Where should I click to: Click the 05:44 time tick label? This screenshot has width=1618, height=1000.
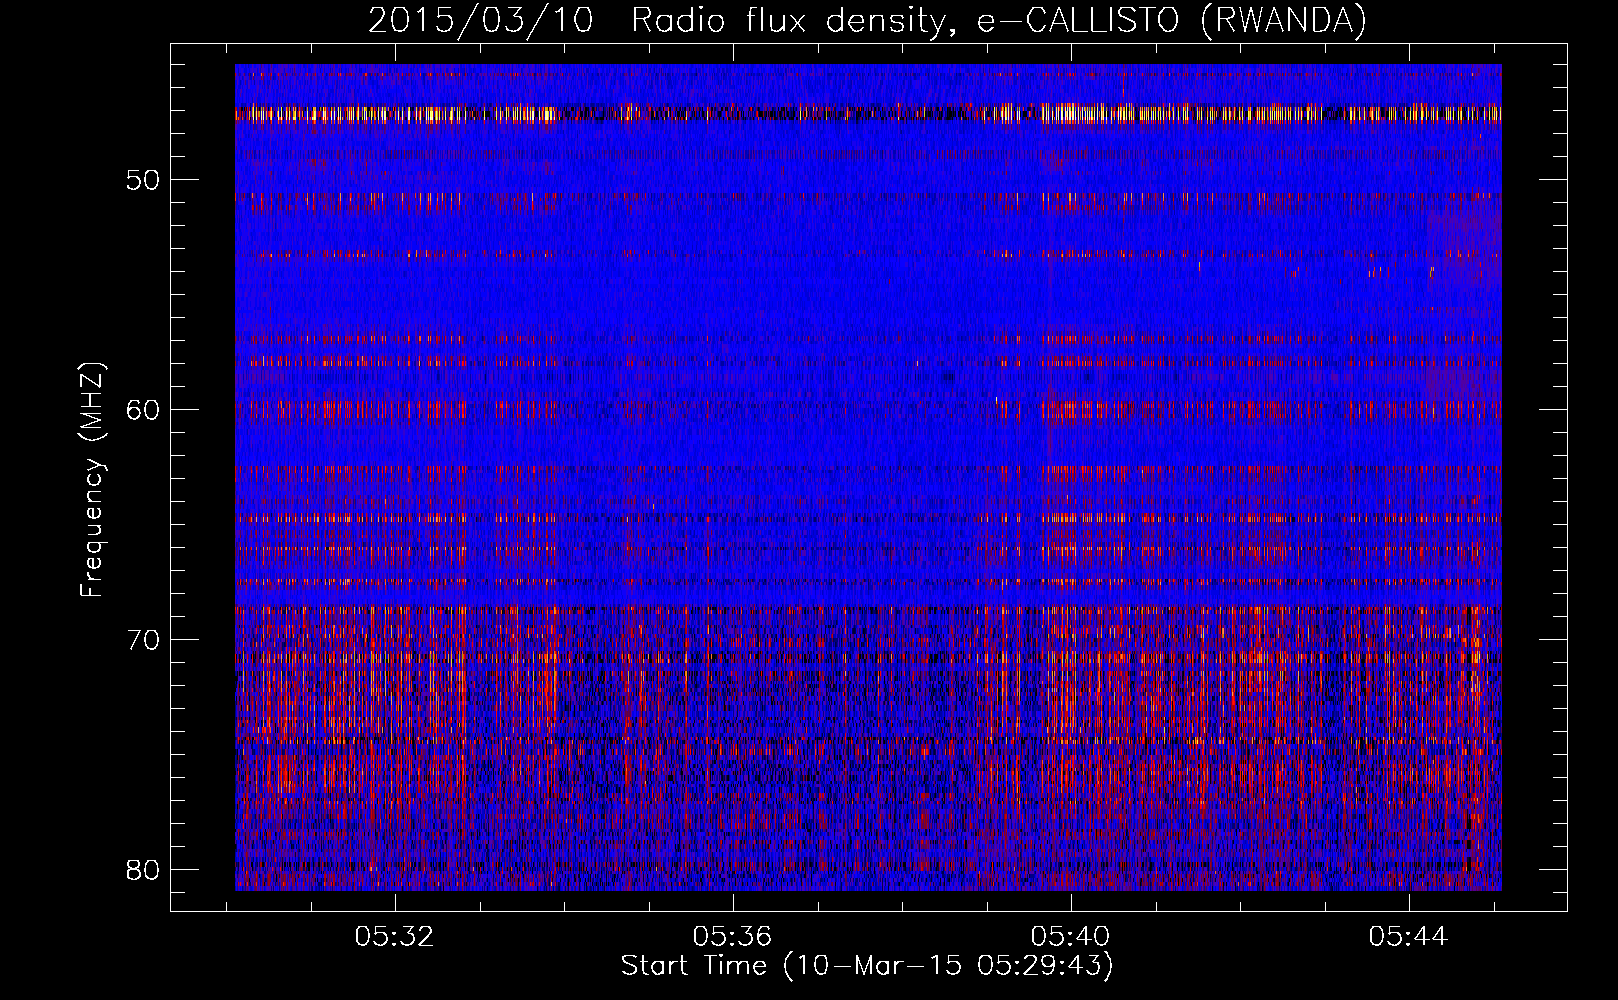pyautogui.click(x=1409, y=937)
